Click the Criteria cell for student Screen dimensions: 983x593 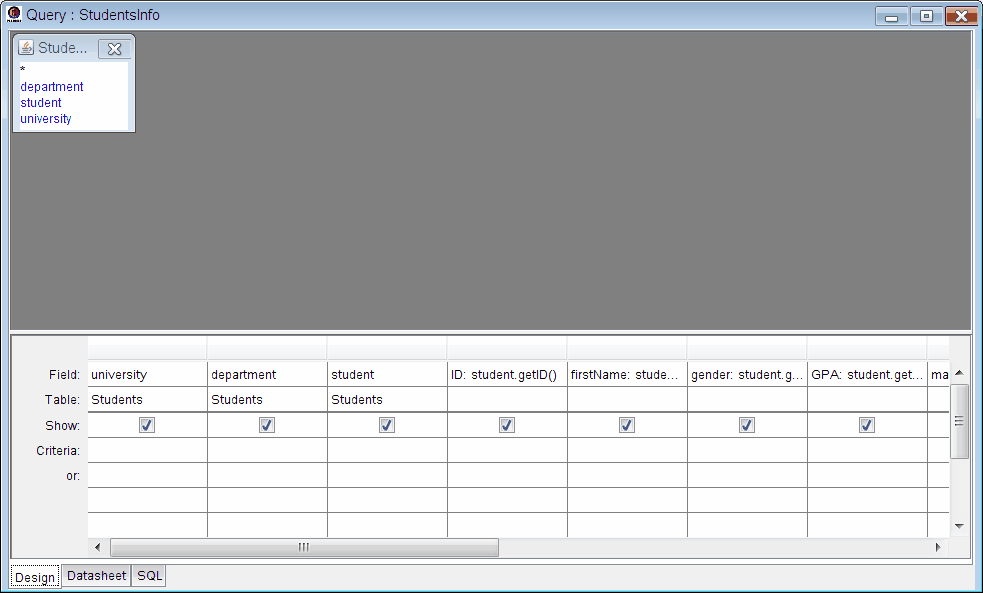coord(387,450)
